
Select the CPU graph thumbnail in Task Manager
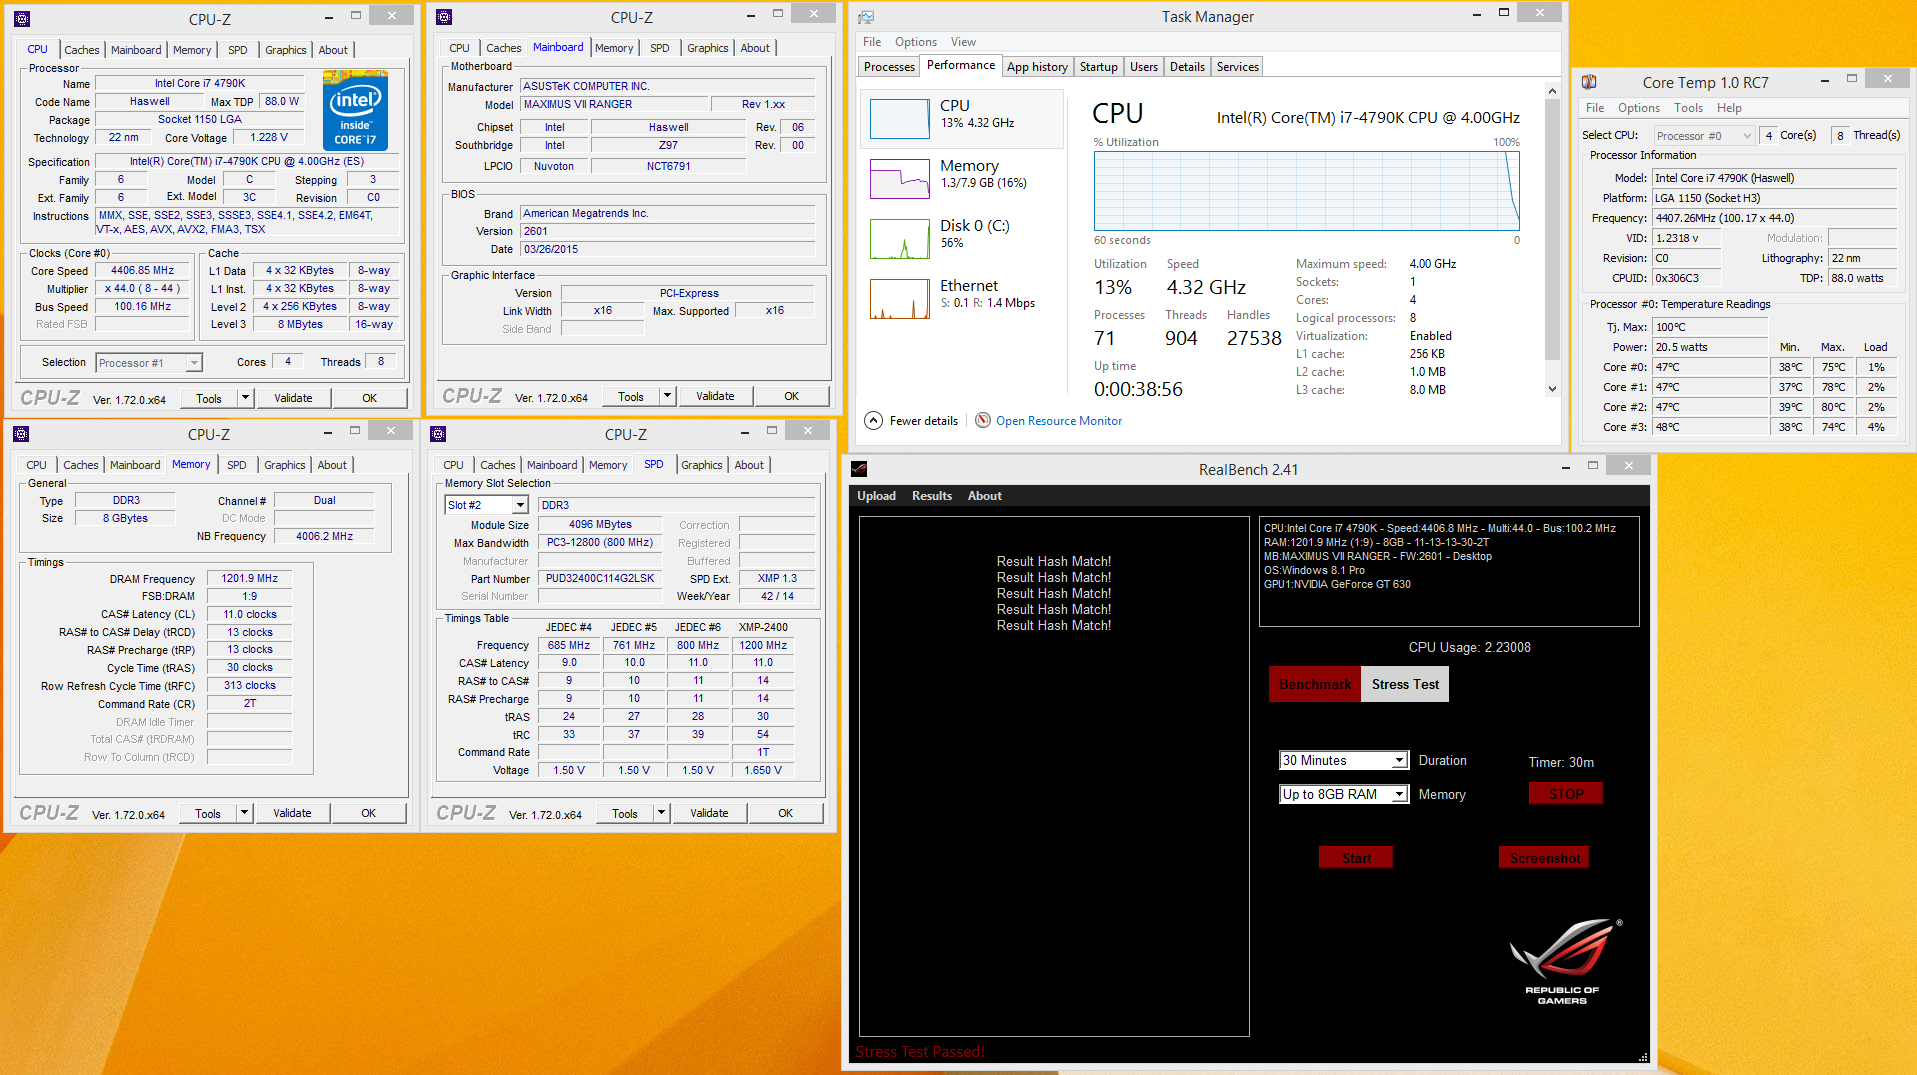(x=900, y=119)
